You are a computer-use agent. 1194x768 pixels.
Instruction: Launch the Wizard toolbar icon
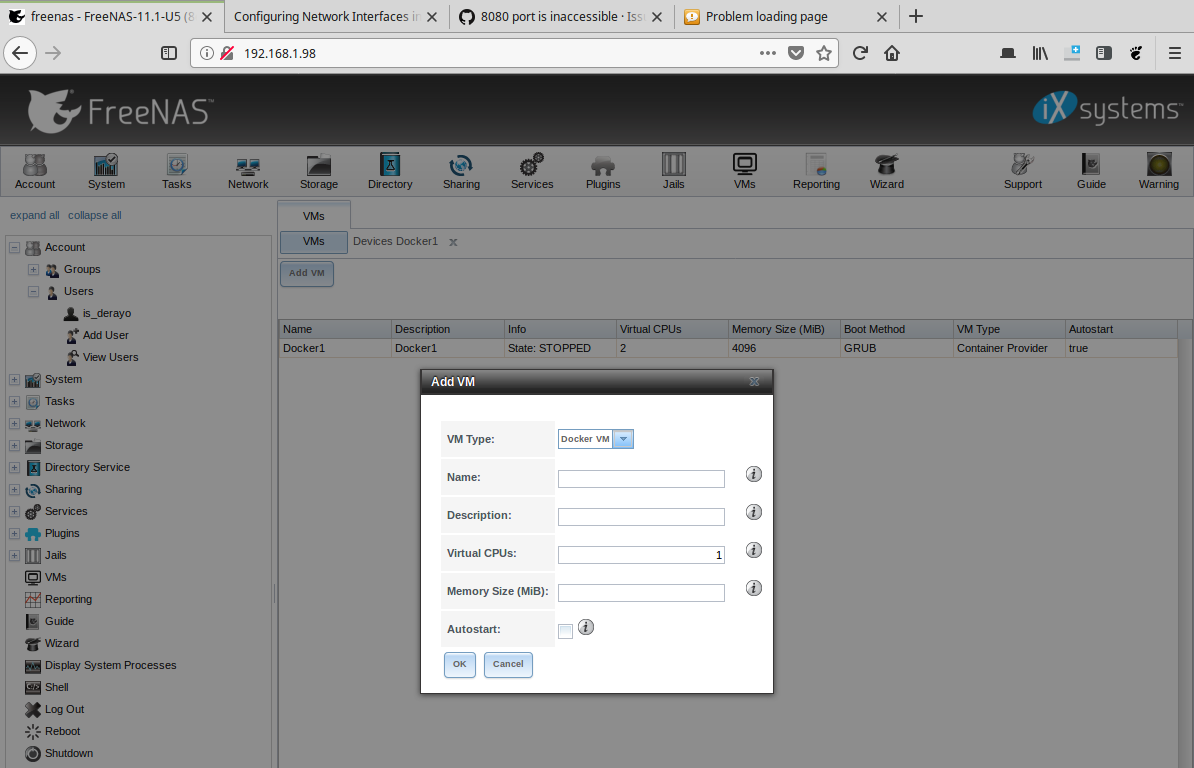coord(887,171)
